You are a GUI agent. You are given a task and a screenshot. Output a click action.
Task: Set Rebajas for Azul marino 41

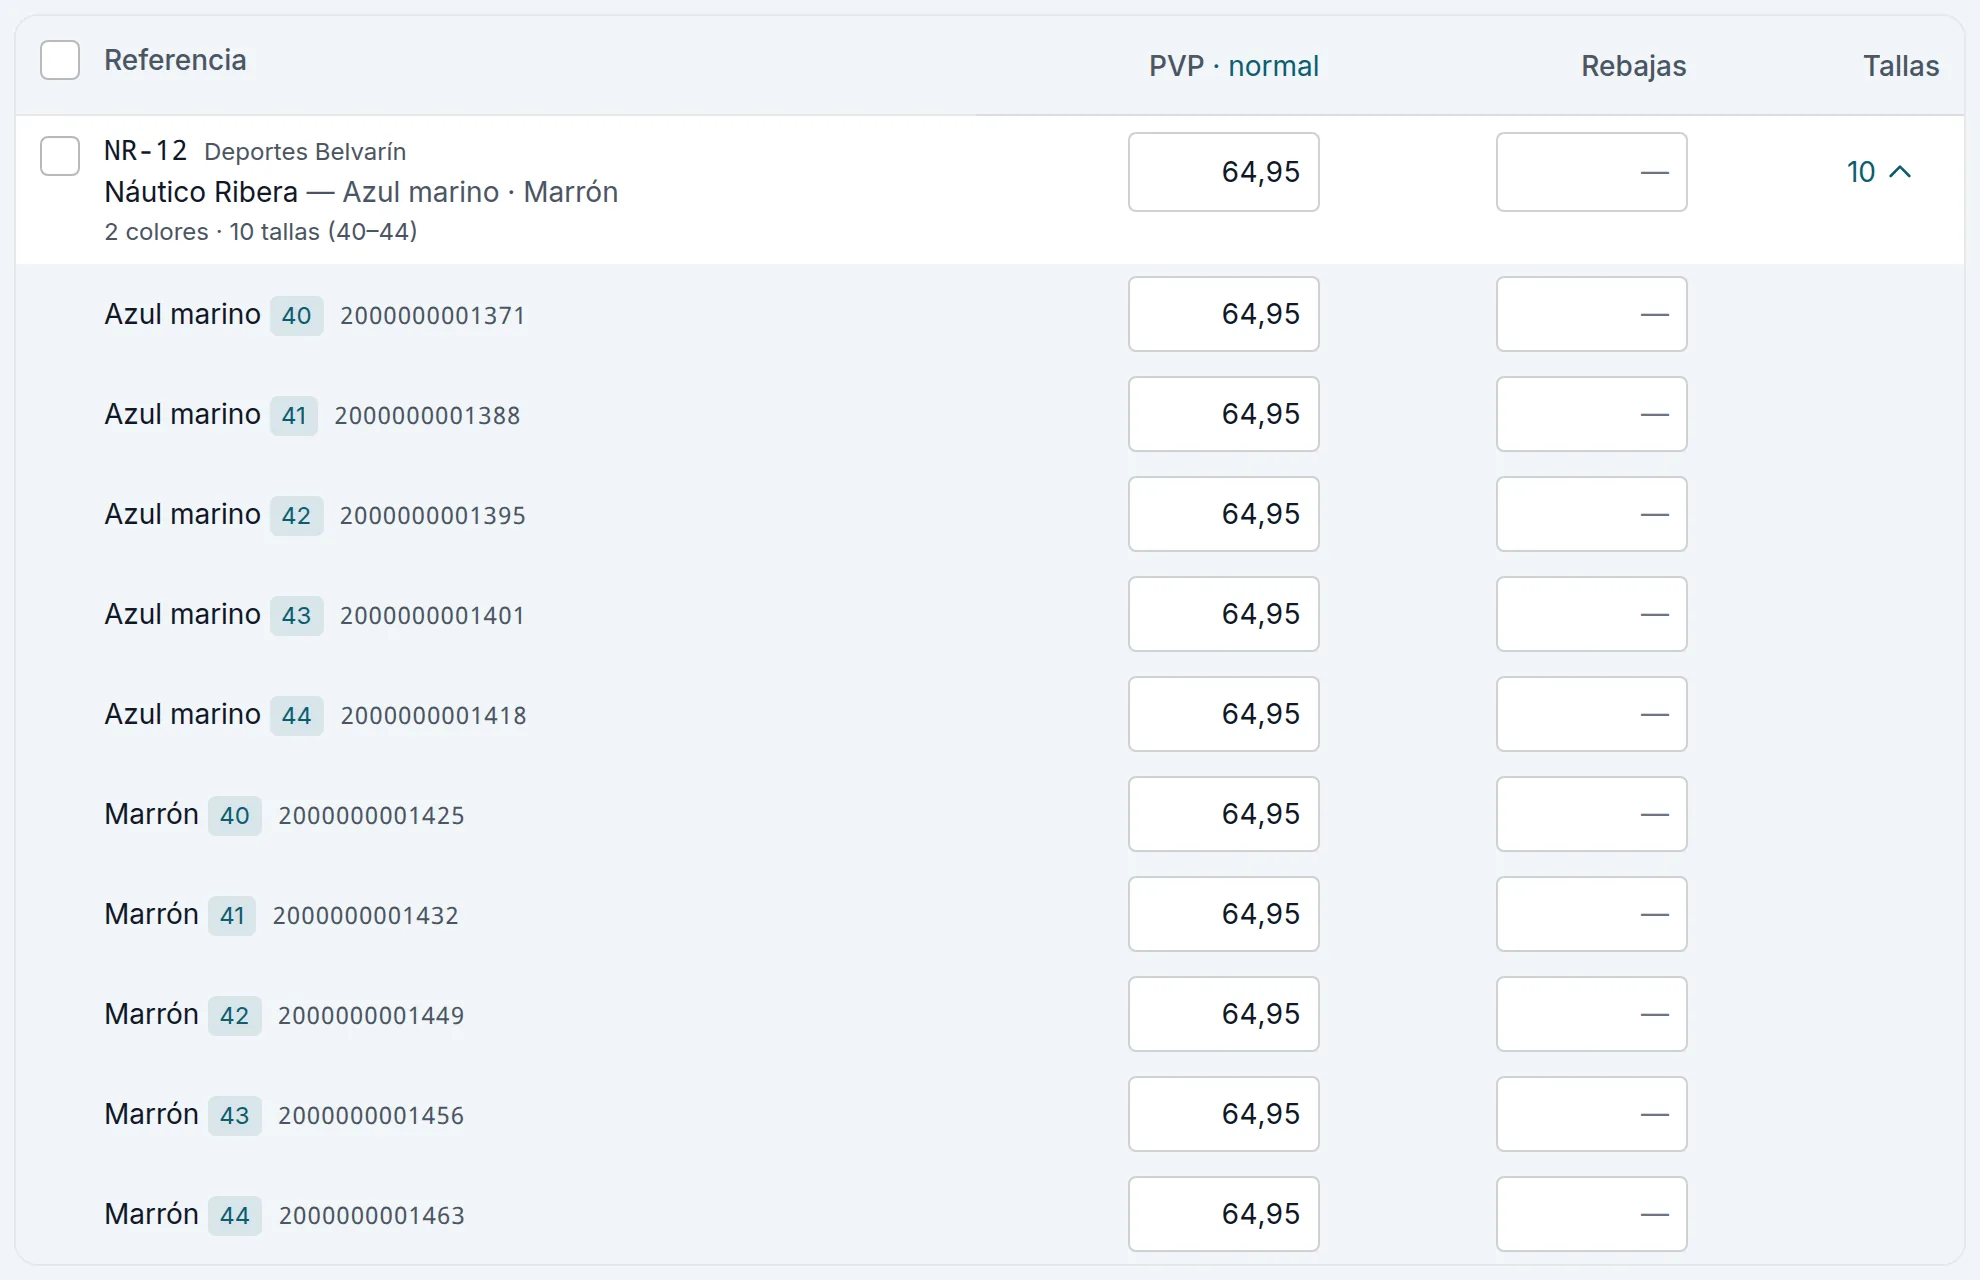[x=1592, y=414]
